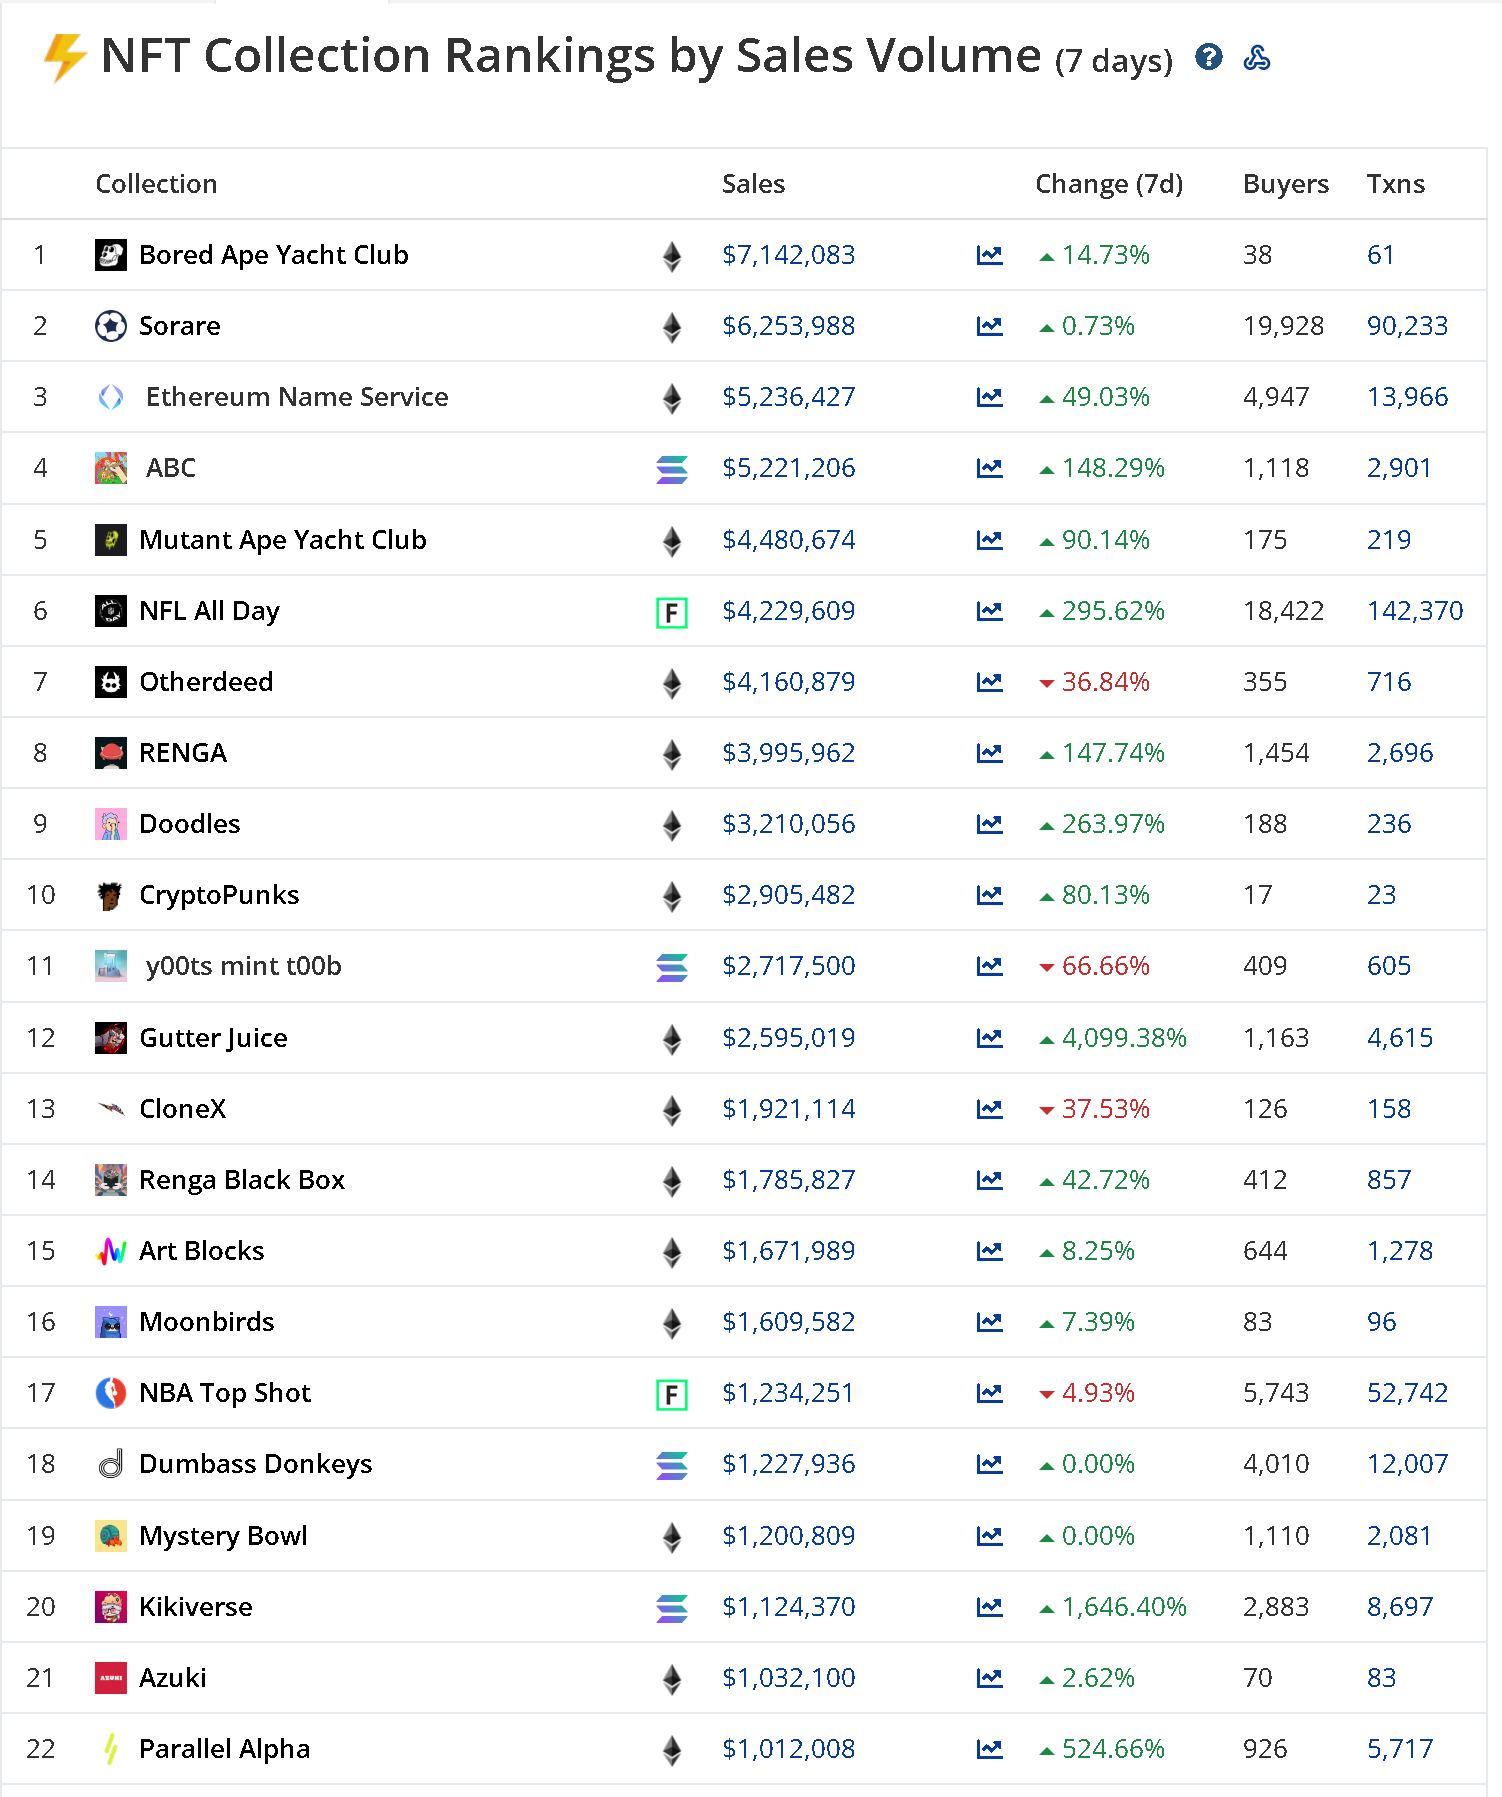Click the webhook icon next to the help icon

(1257, 57)
